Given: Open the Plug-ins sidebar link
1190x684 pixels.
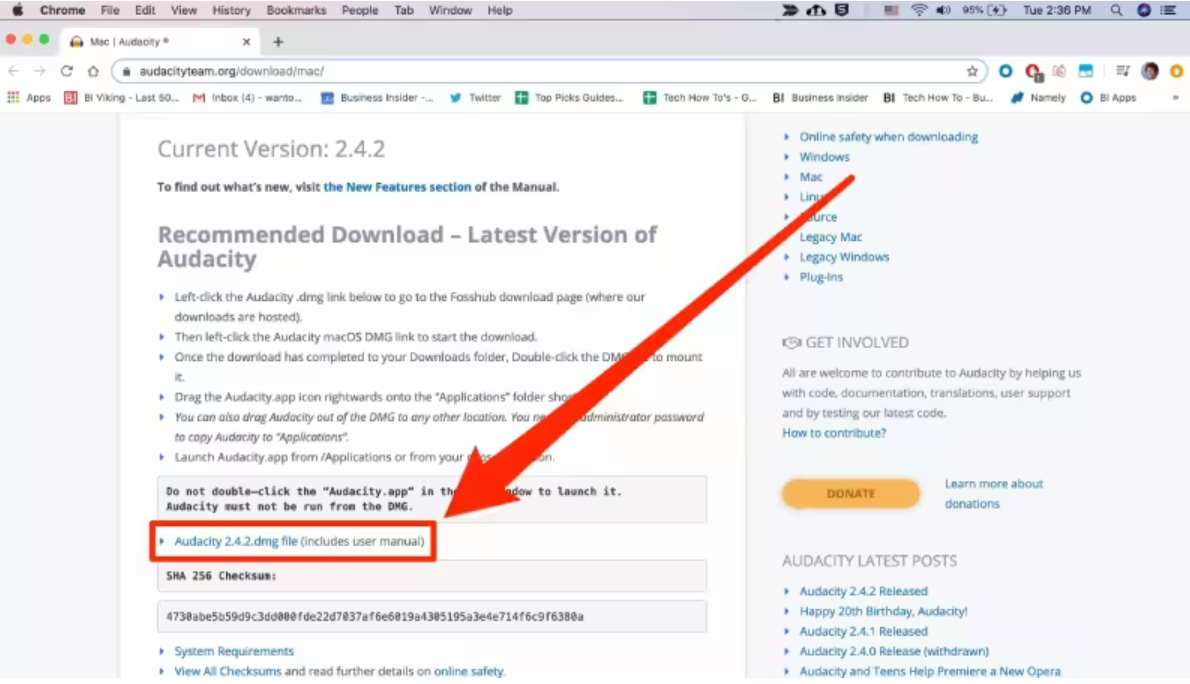Looking at the screenshot, I should pyautogui.click(x=821, y=277).
